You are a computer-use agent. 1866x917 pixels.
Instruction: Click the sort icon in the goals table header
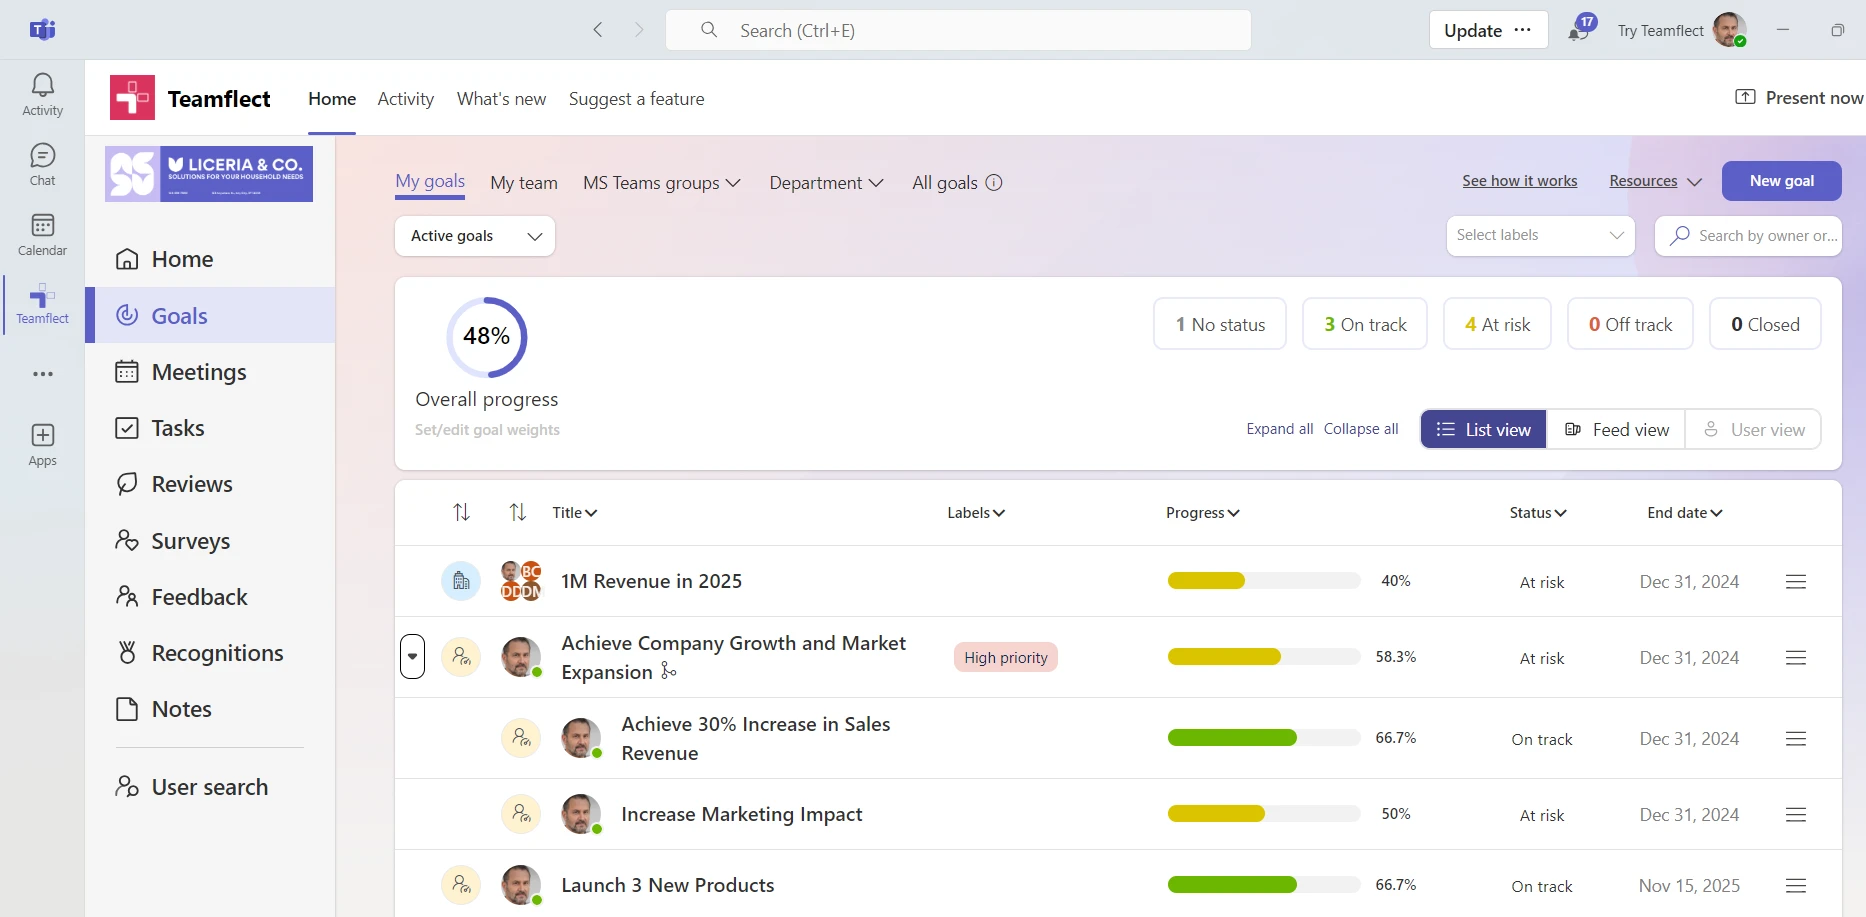(461, 511)
